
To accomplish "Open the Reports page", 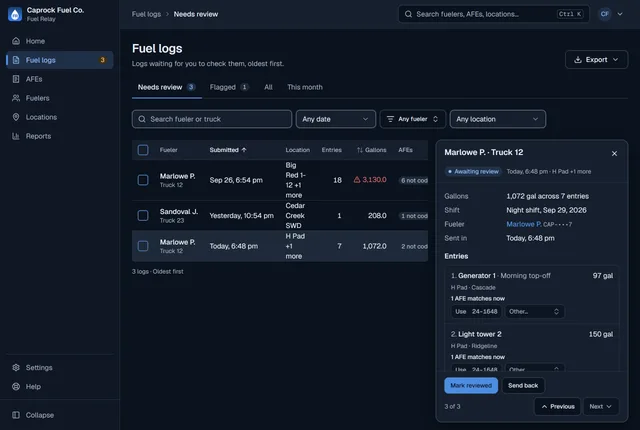I will point(60,136).
